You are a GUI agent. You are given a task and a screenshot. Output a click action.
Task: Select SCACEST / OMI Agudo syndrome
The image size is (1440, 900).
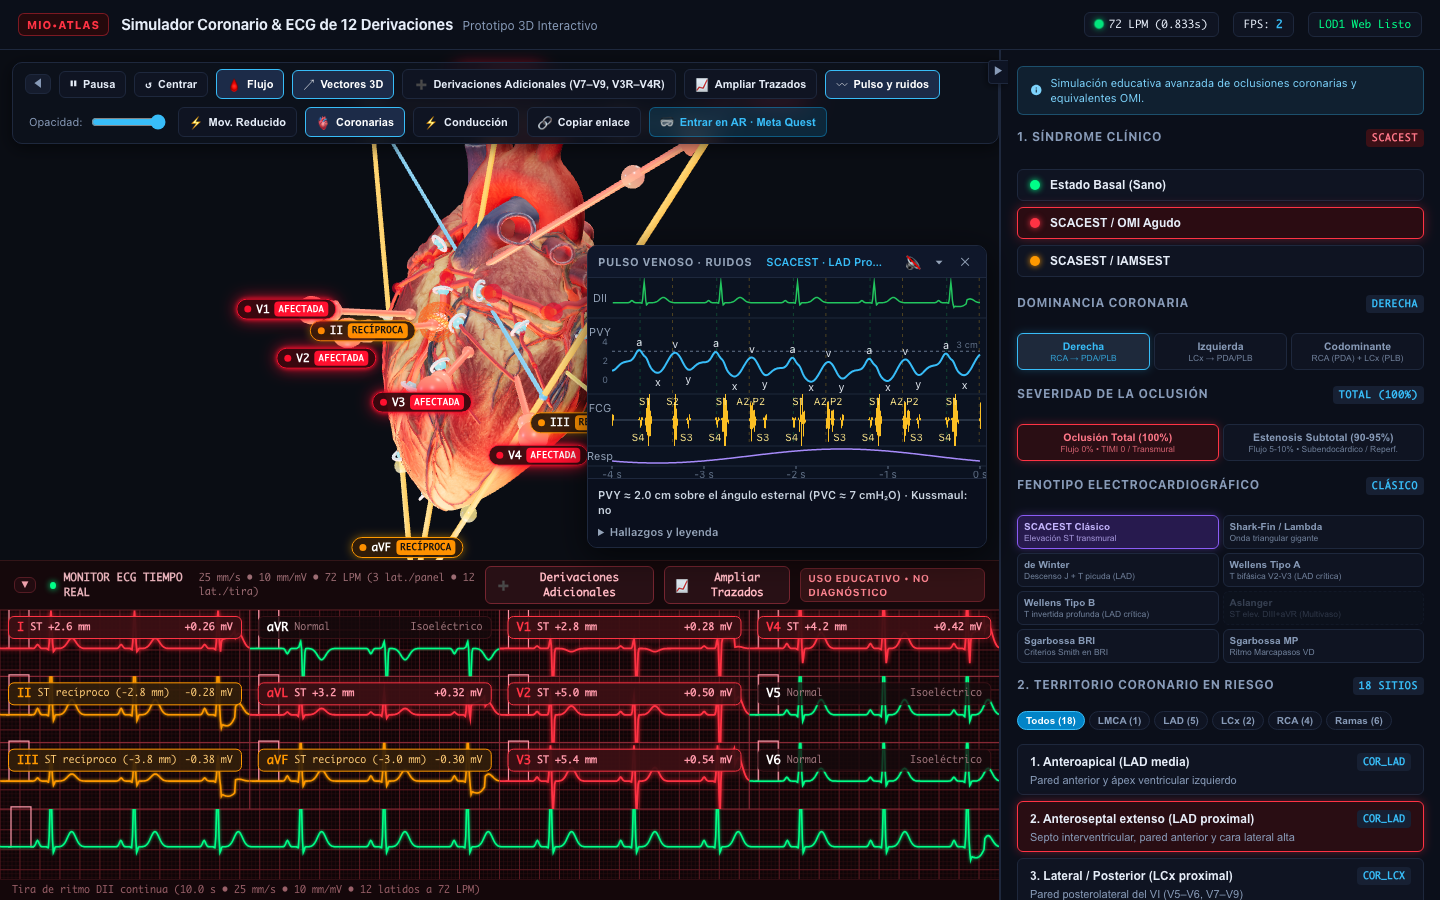tap(1220, 223)
